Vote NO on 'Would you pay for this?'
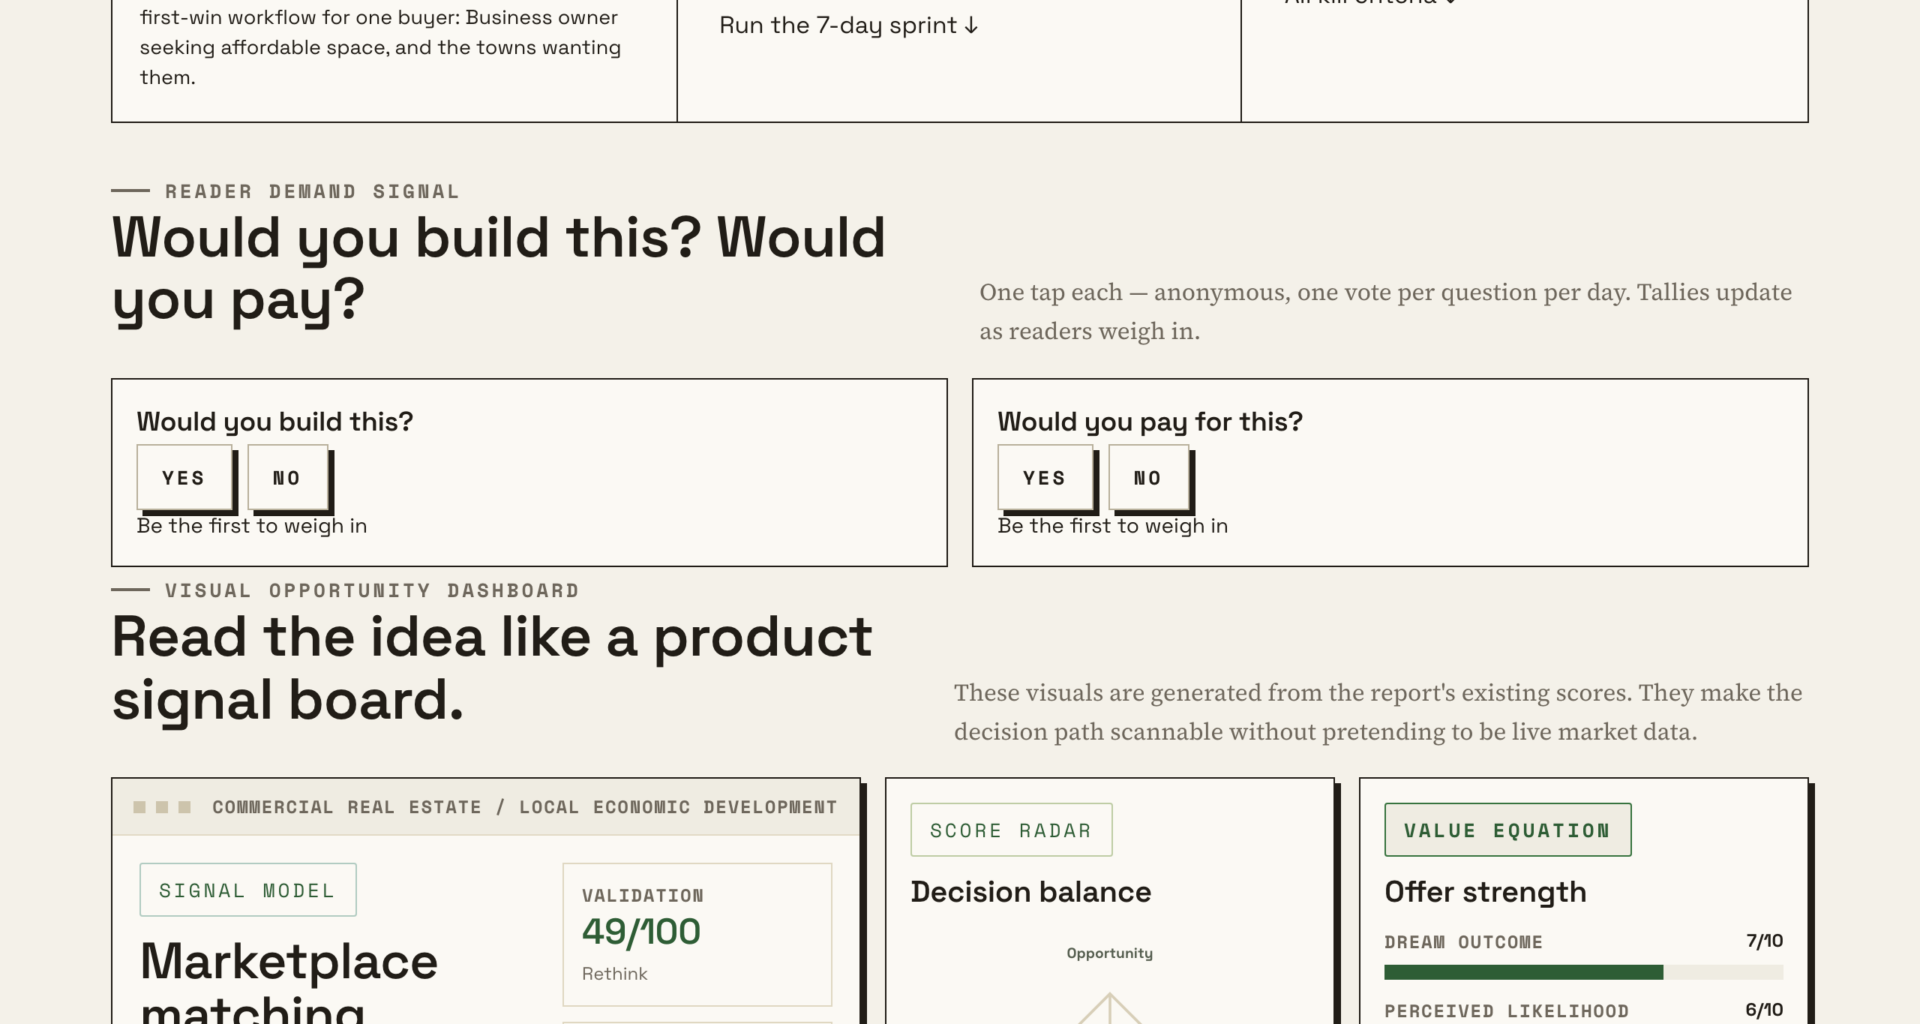 [1149, 478]
